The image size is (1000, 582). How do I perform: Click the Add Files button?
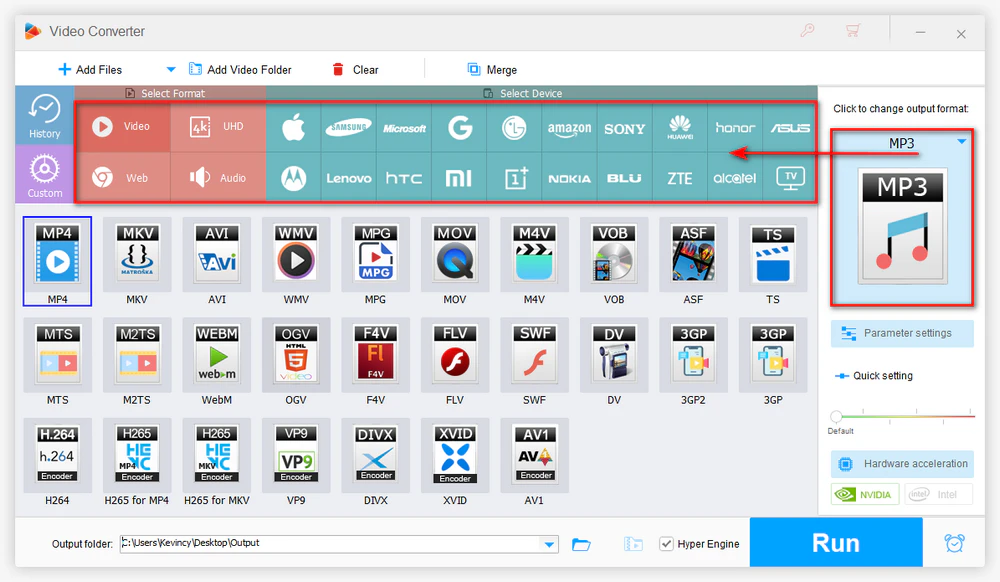90,69
